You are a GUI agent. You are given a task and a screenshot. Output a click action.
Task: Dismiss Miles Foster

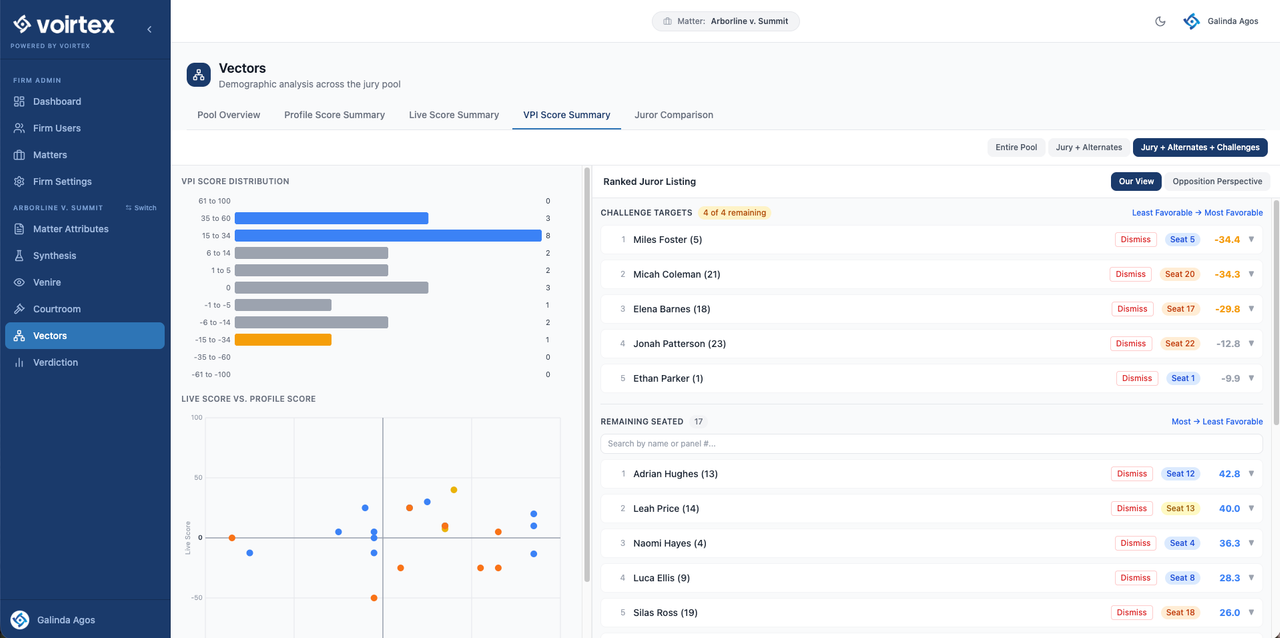(1134, 240)
